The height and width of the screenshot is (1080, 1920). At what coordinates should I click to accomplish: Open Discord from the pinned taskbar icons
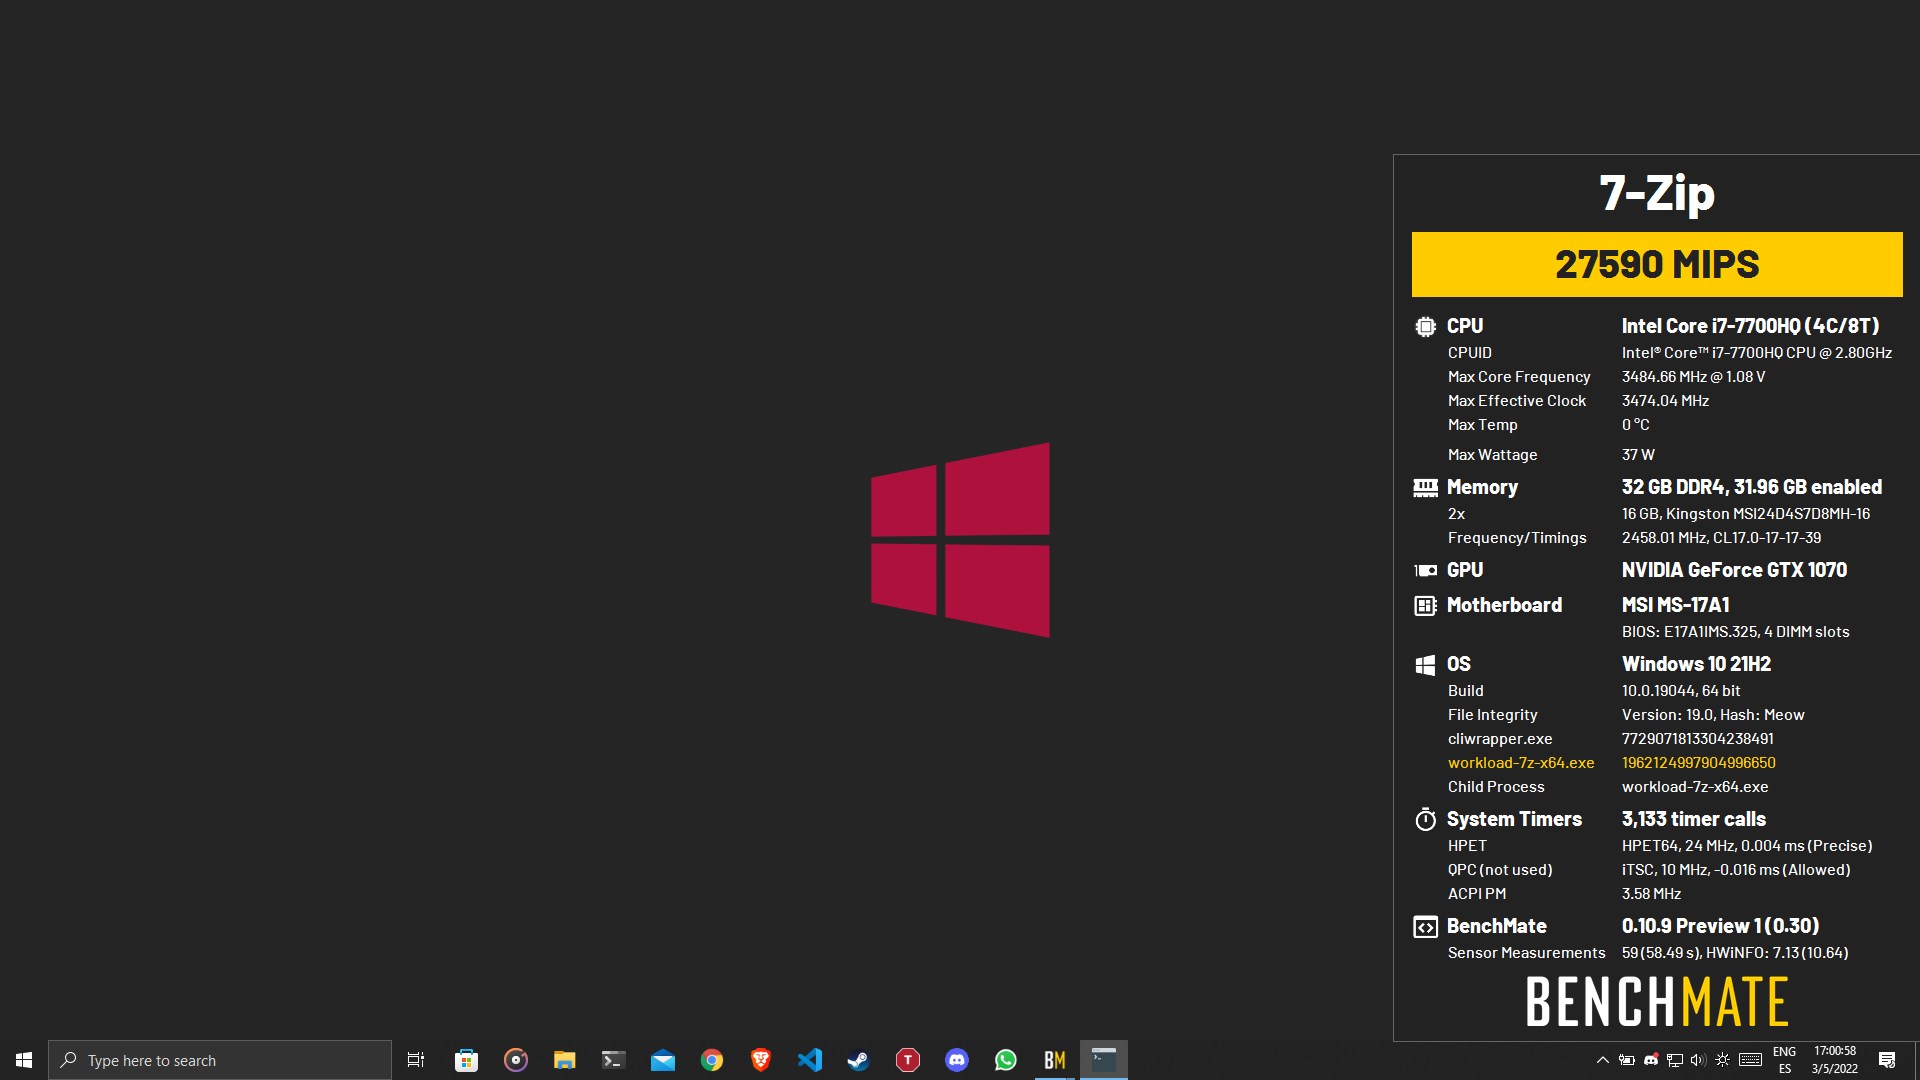(956, 1060)
